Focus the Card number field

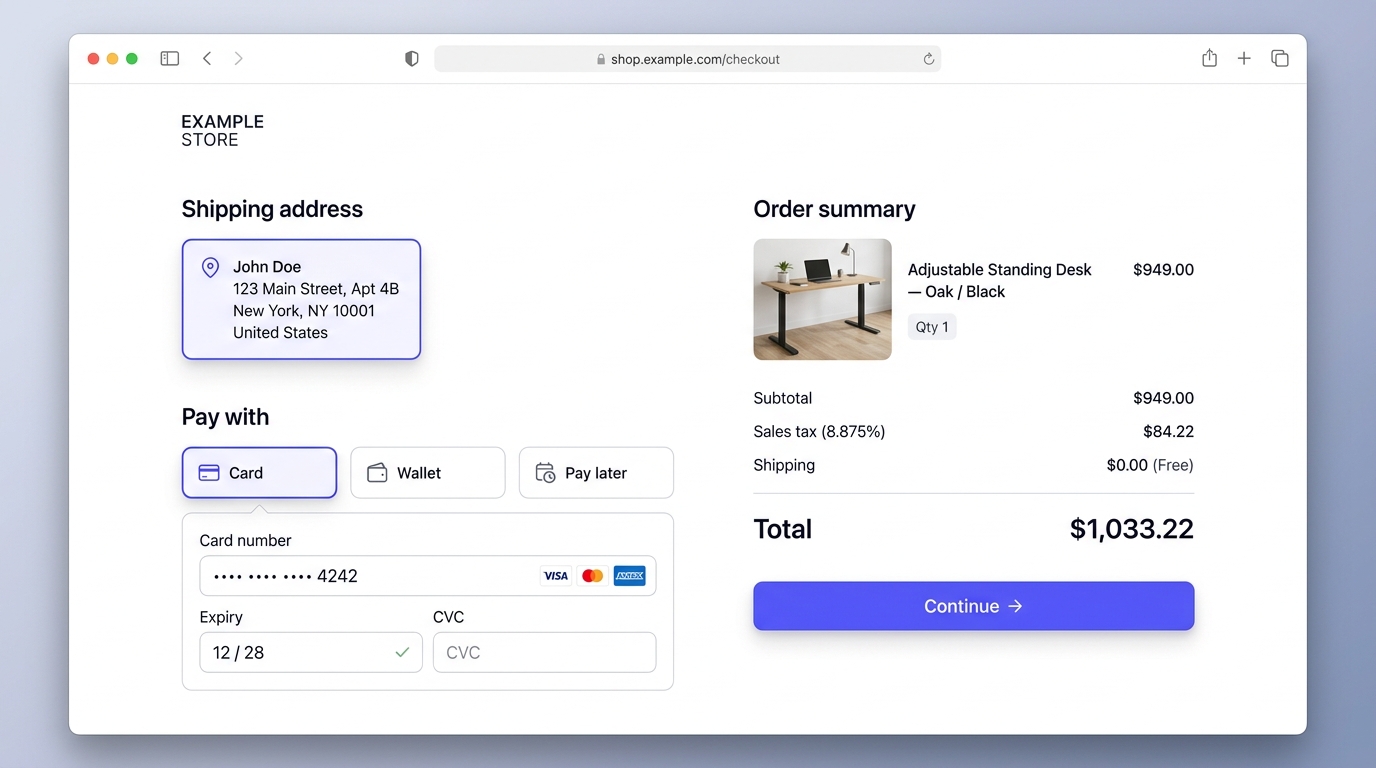click(428, 576)
